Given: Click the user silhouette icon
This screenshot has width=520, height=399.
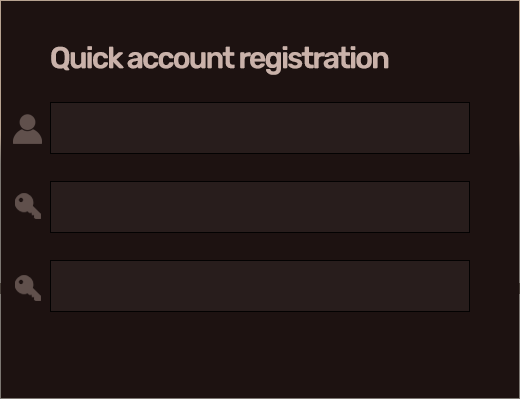Looking at the screenshot, I should click(x=27, y=129).
